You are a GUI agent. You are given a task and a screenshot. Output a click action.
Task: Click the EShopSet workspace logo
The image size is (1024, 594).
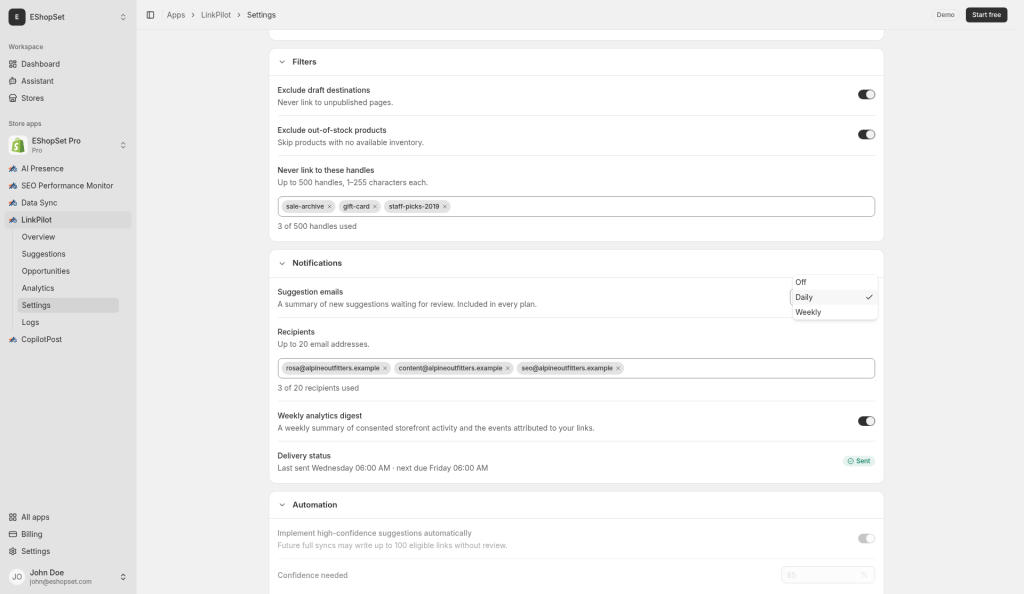click(17, 17)
